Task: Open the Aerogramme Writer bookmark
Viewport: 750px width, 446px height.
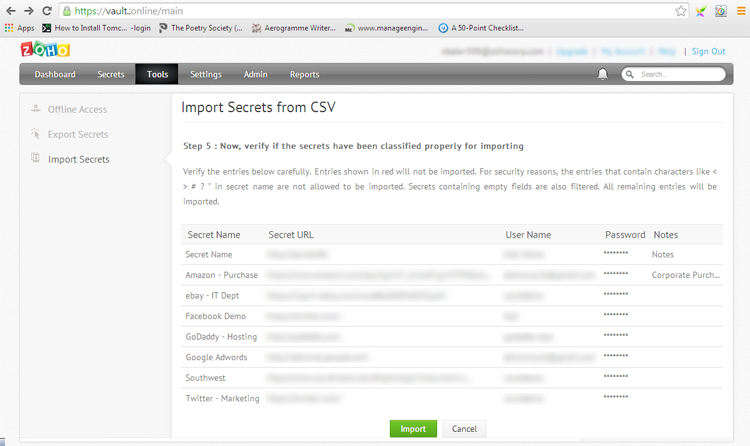Action: (x=294, y=28)
